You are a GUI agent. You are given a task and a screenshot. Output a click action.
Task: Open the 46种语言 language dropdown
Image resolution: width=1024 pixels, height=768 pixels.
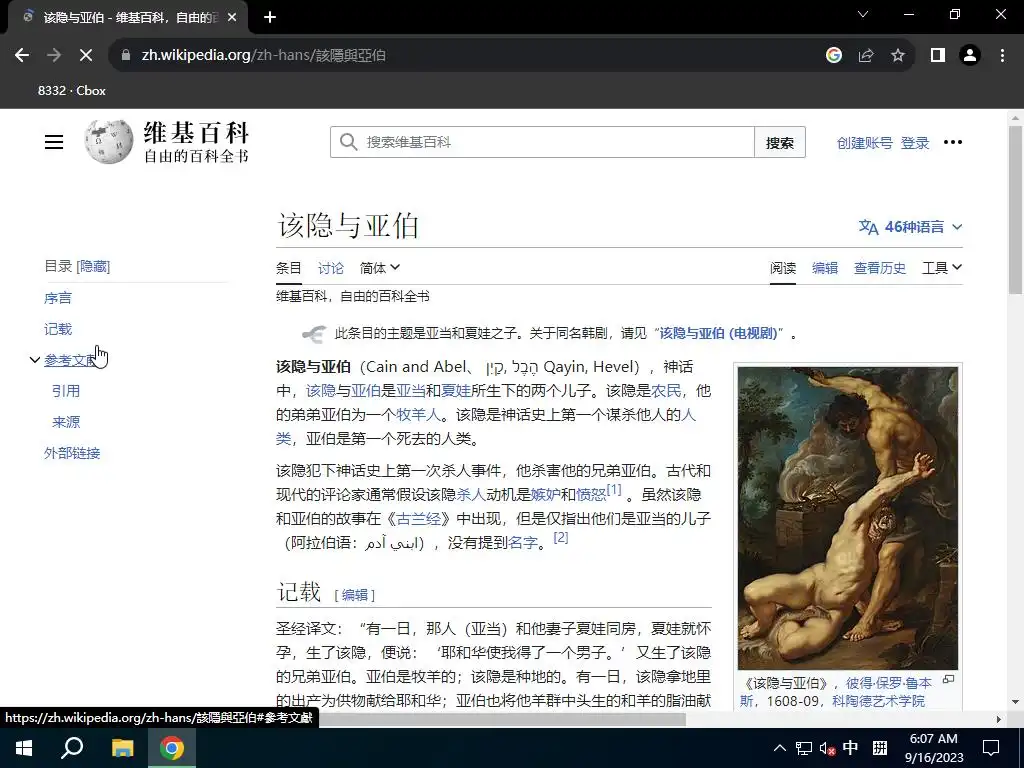point(910,227)
